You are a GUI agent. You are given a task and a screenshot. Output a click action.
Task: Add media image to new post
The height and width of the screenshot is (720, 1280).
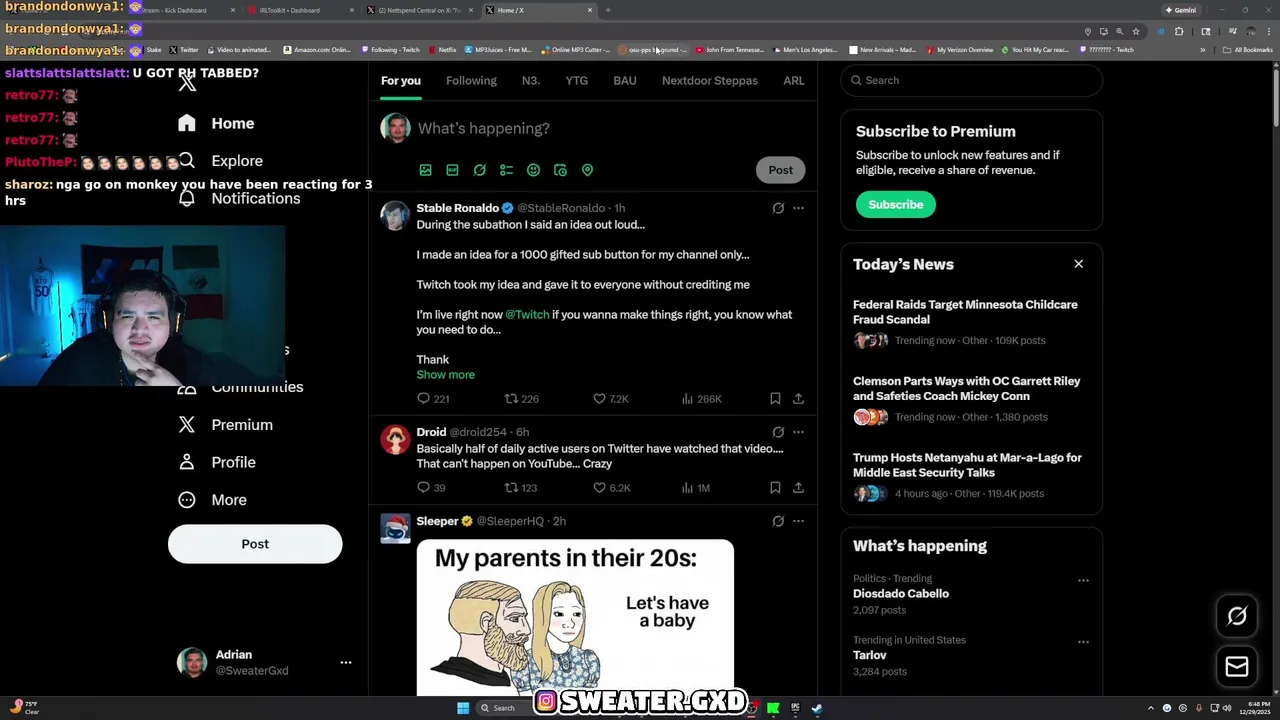pos(425,170)
